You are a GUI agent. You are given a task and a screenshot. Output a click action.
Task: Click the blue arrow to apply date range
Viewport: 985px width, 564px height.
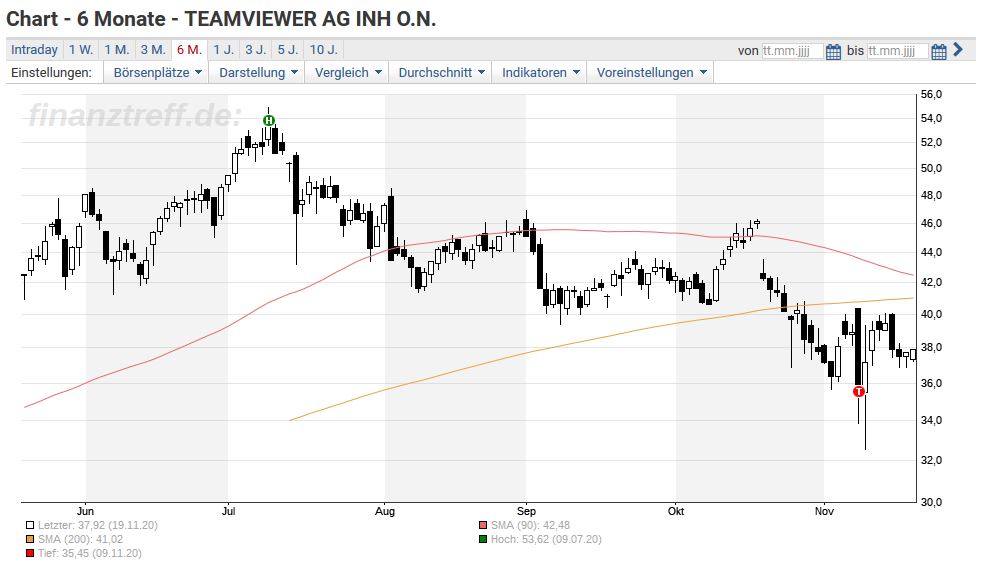958,50
